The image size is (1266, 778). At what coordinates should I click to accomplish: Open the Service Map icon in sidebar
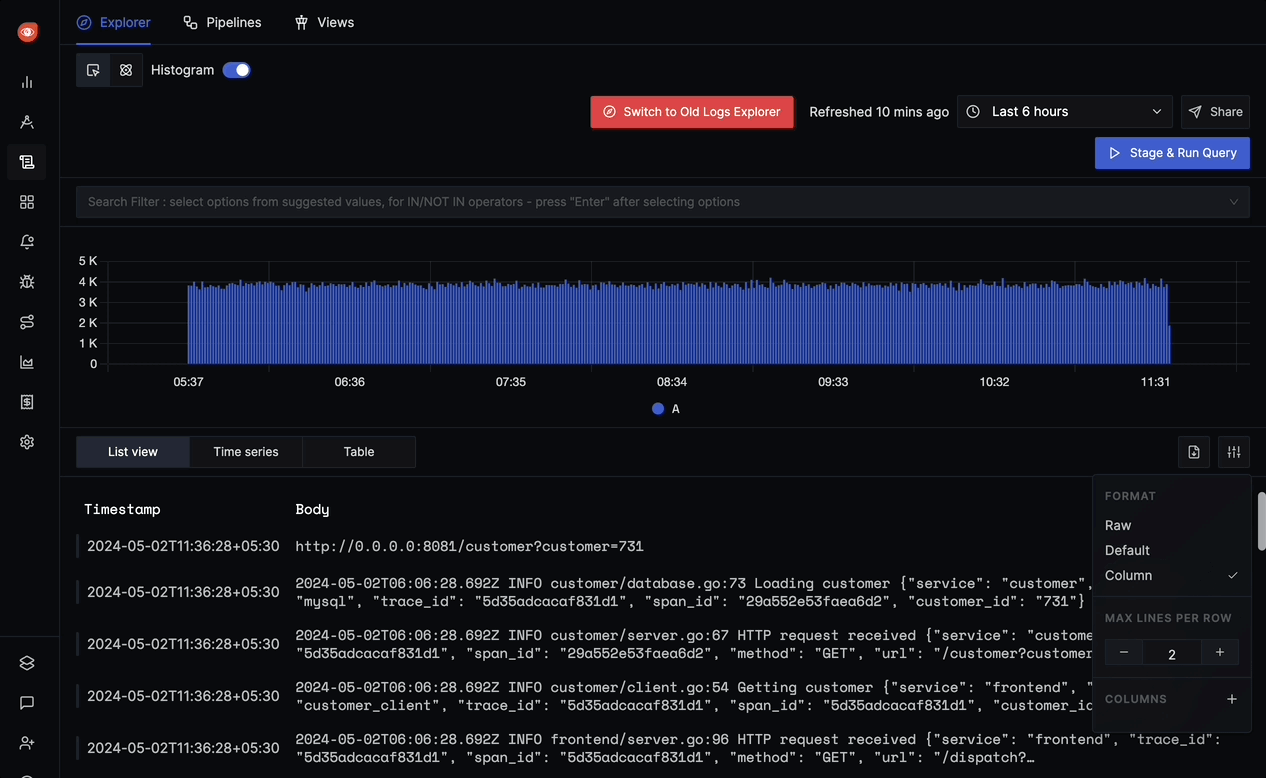[27, 322]
